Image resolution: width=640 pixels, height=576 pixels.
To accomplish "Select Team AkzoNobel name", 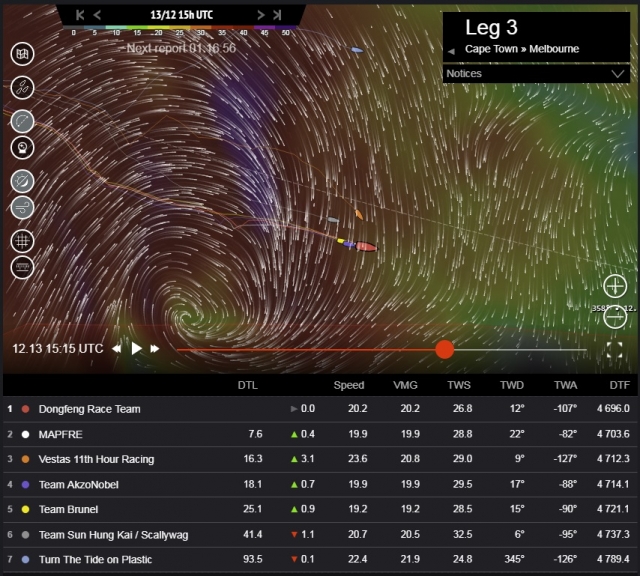I will 78,485.
